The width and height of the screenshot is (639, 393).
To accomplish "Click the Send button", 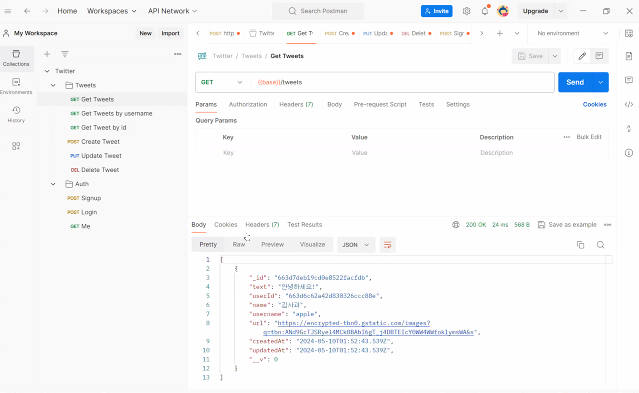I will 575,82.
